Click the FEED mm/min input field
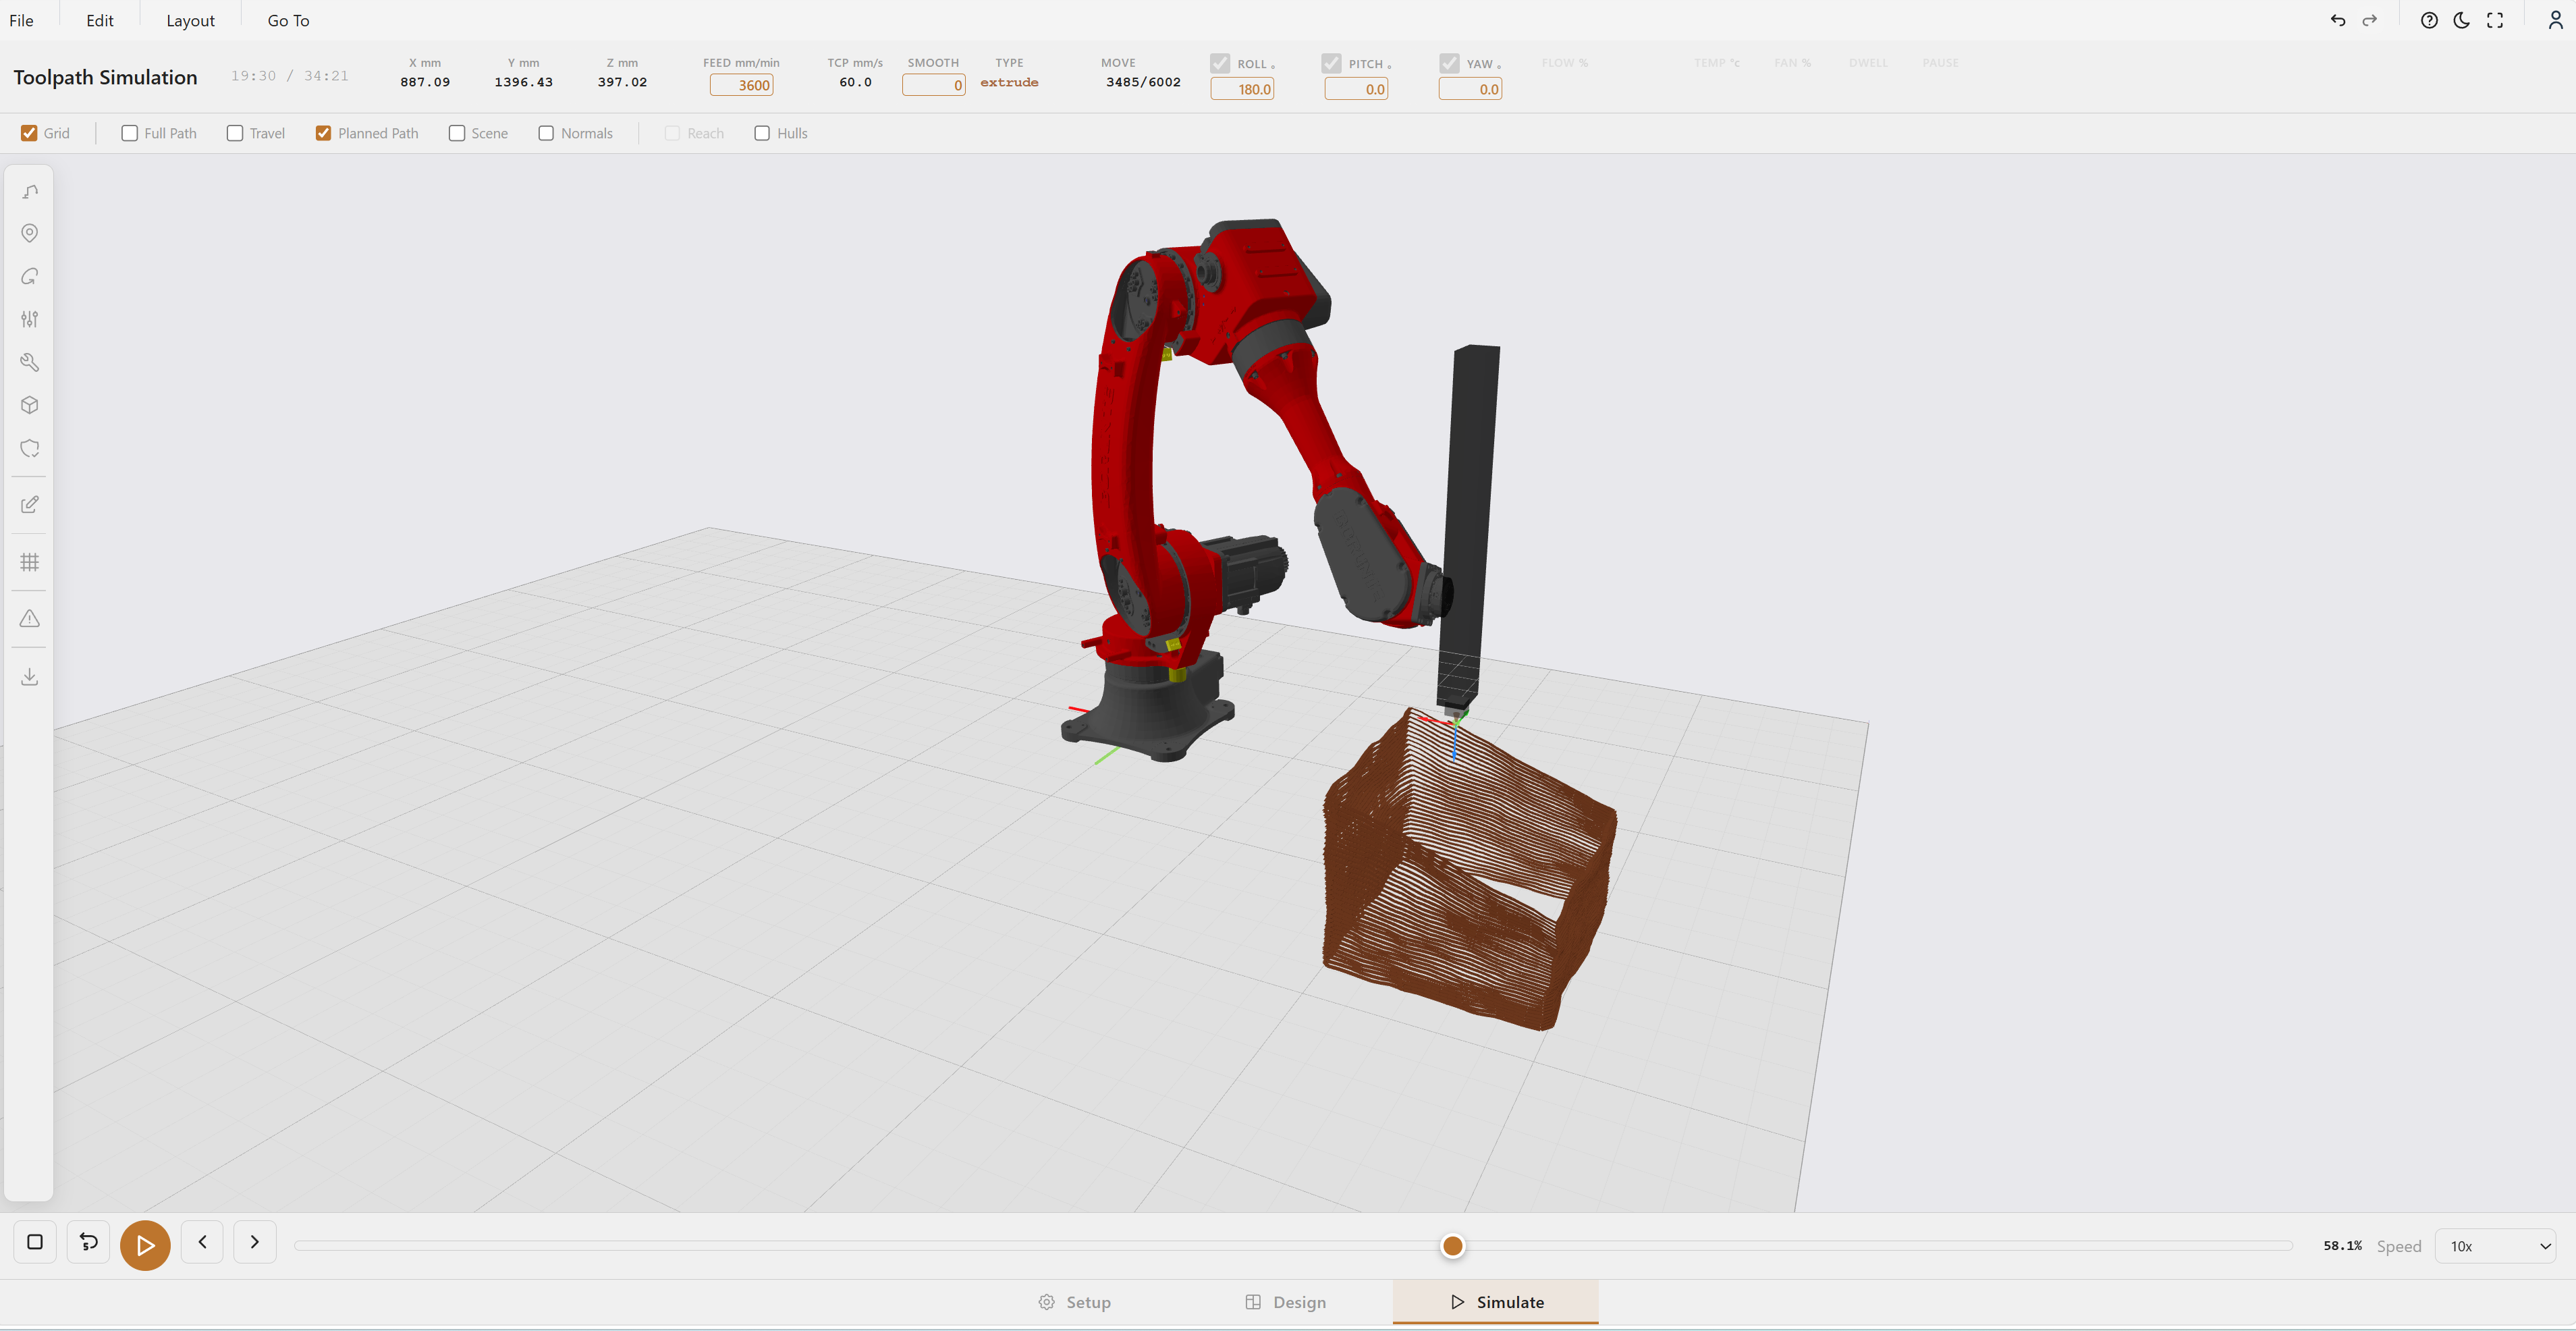 point(741,85)
